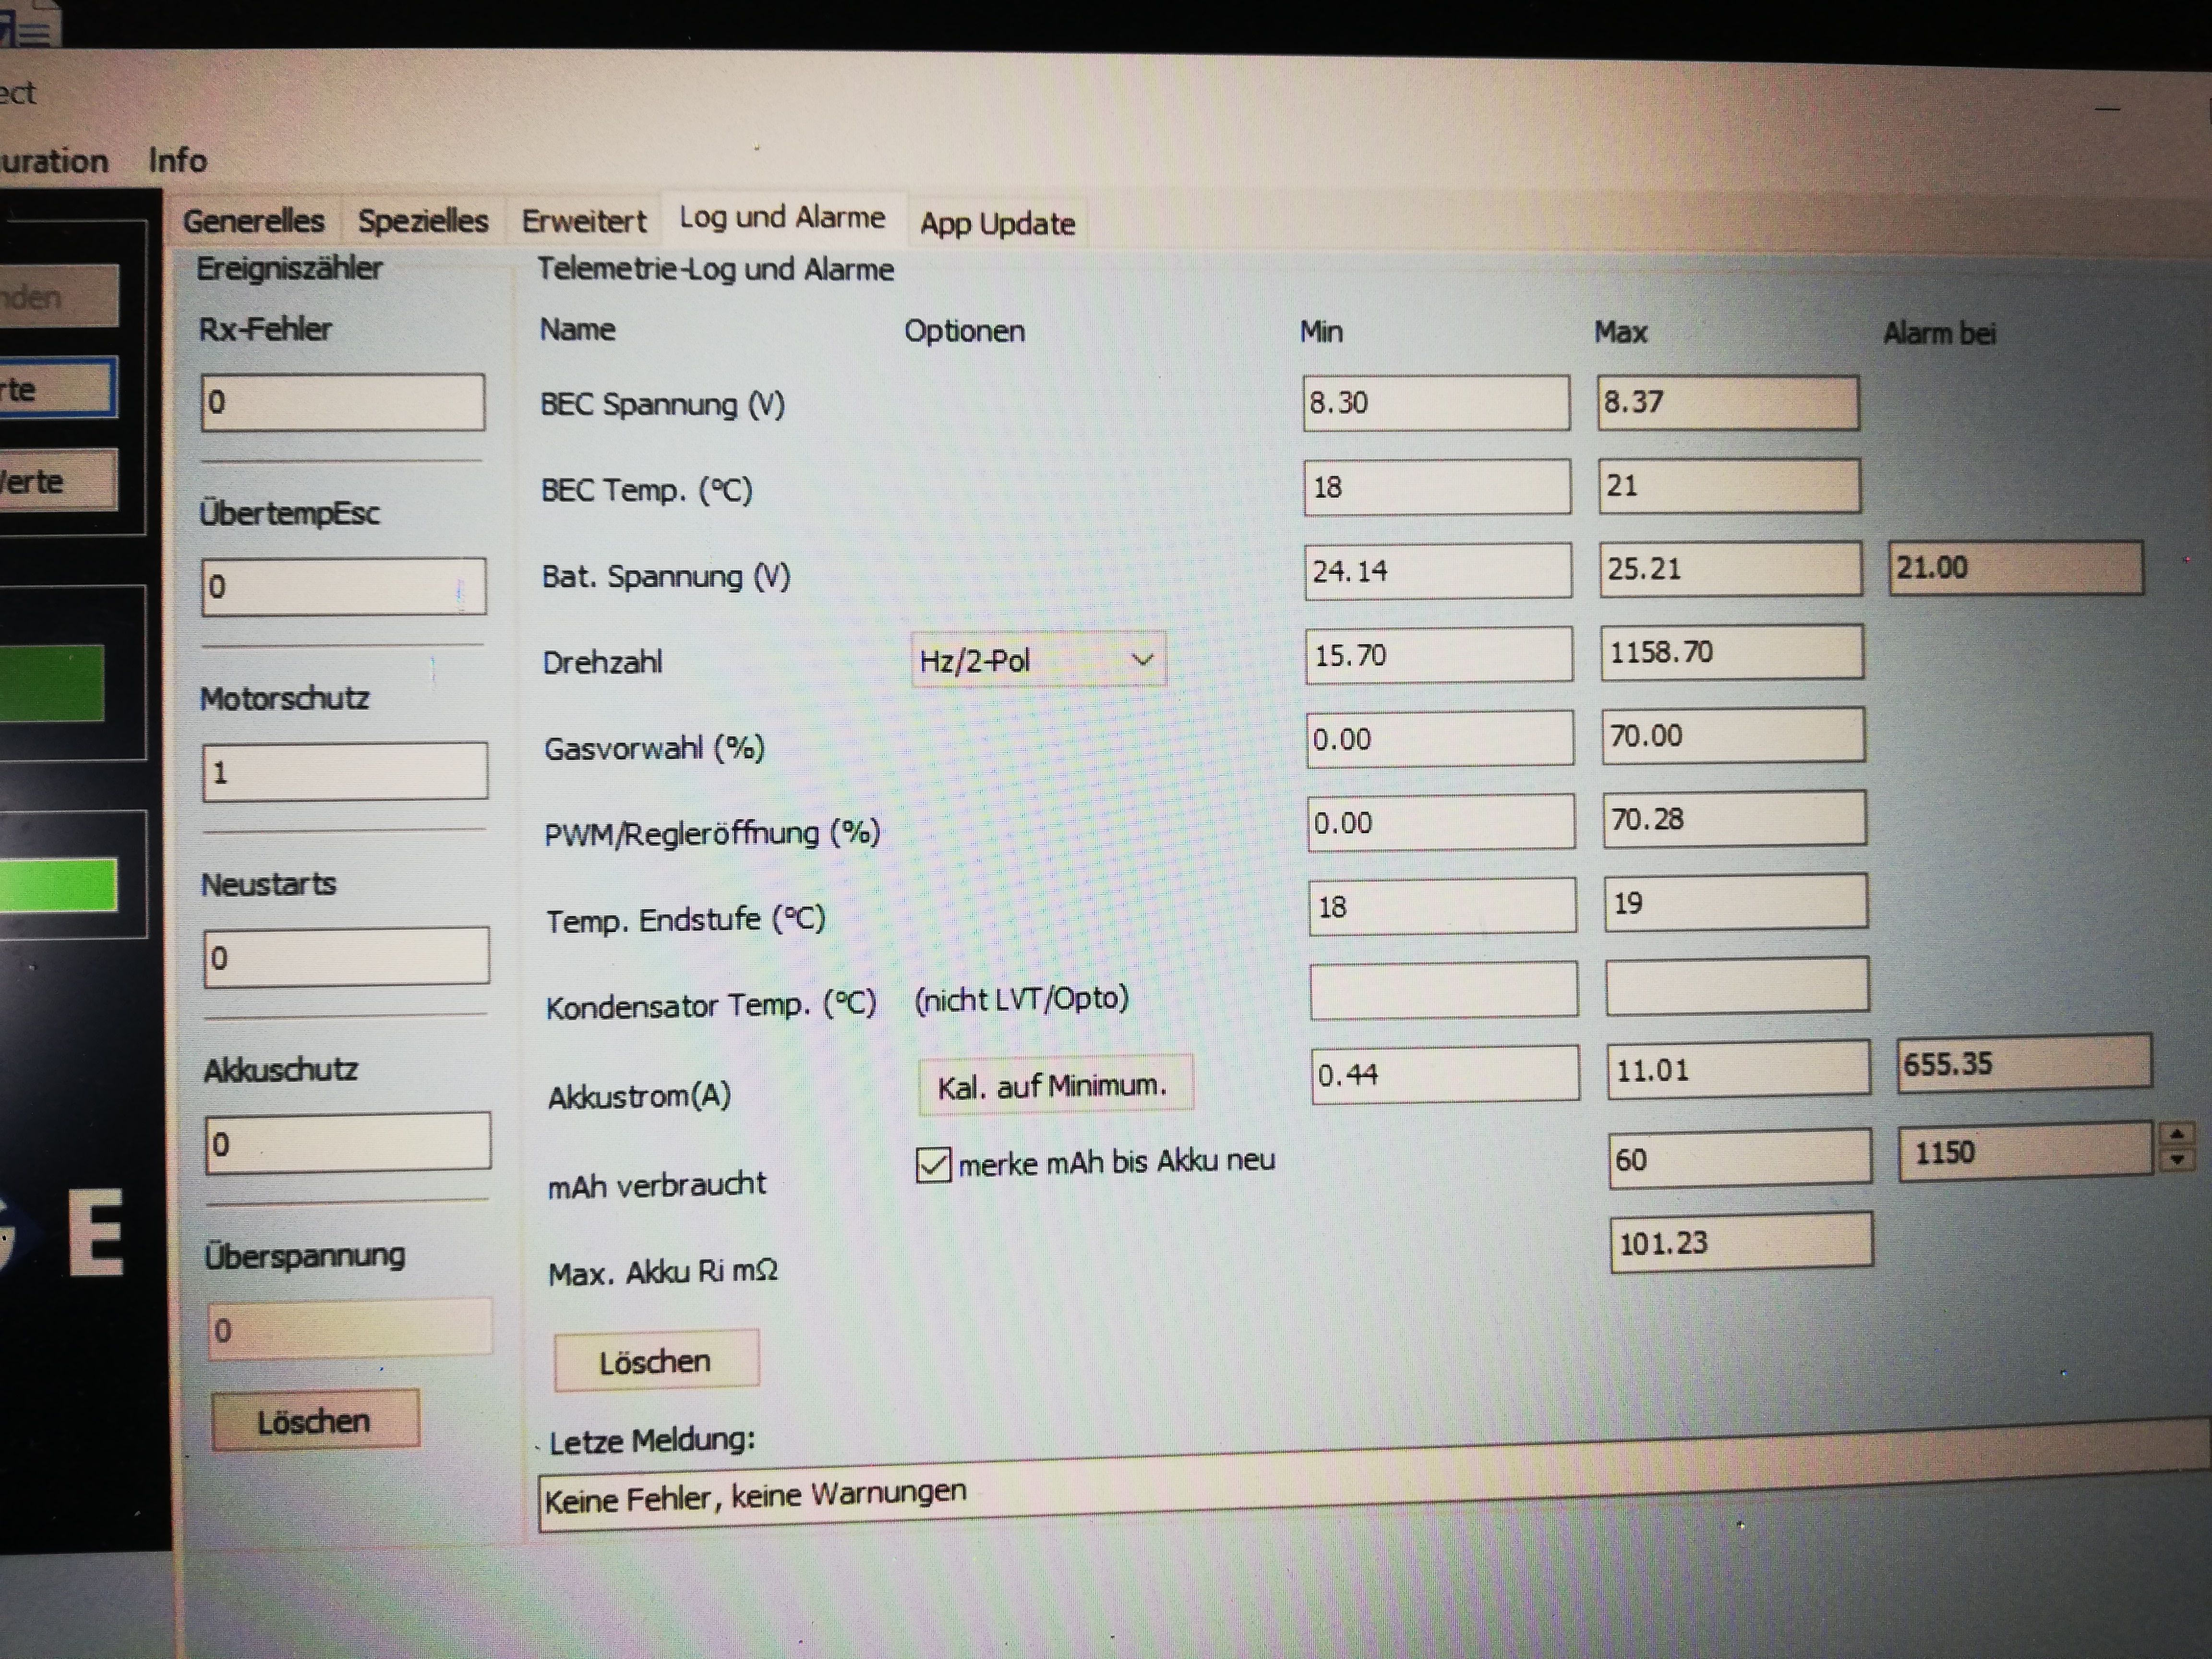
Task: Open the Erweitert tab
Action: point(584,220)
